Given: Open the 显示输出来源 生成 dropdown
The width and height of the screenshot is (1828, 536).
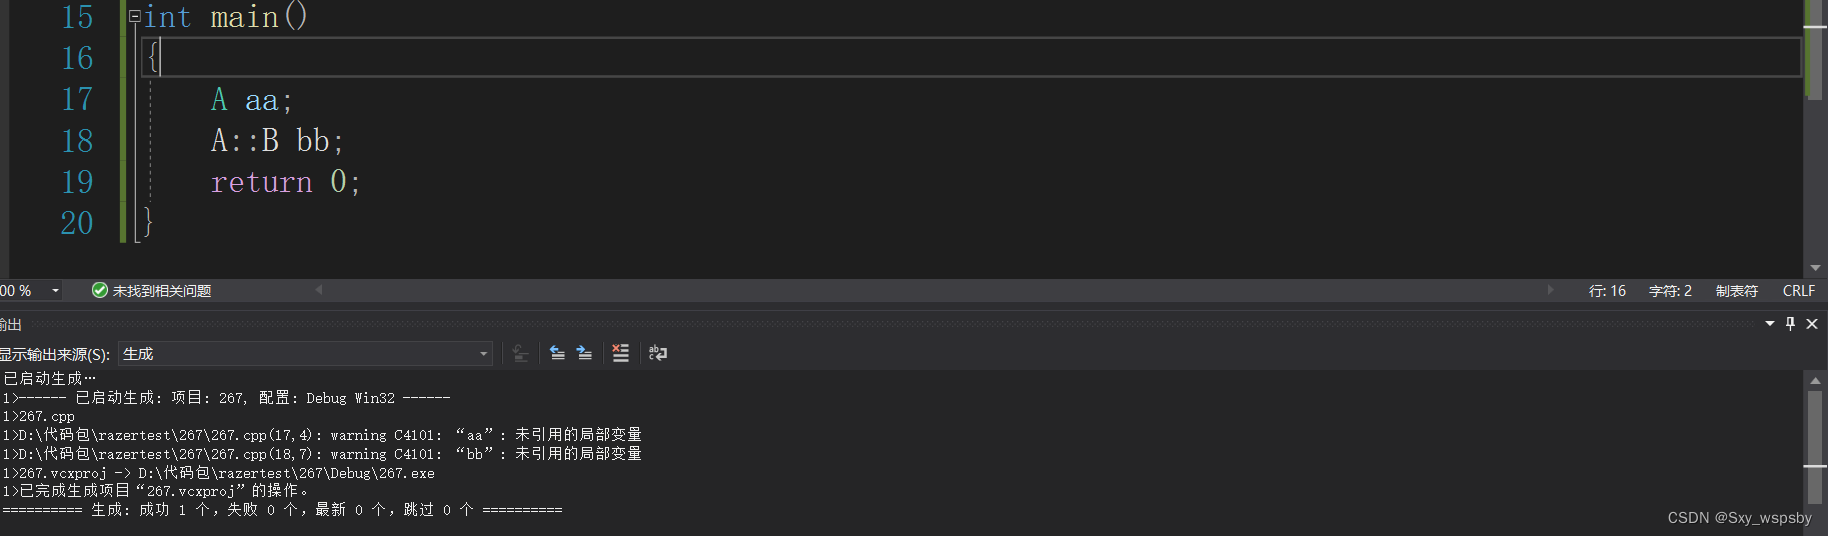Looking at the screenshot, I should tap(305, 353).
